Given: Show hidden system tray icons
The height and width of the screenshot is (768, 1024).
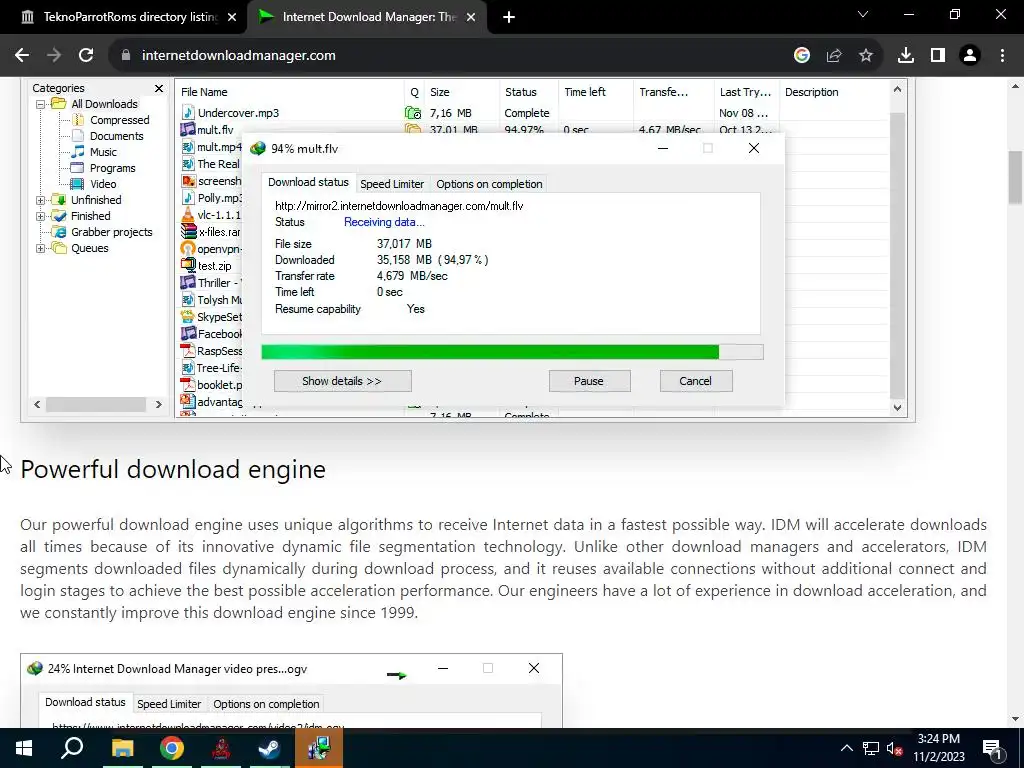Looking at the screenshot, I should [x=846, y=748].
